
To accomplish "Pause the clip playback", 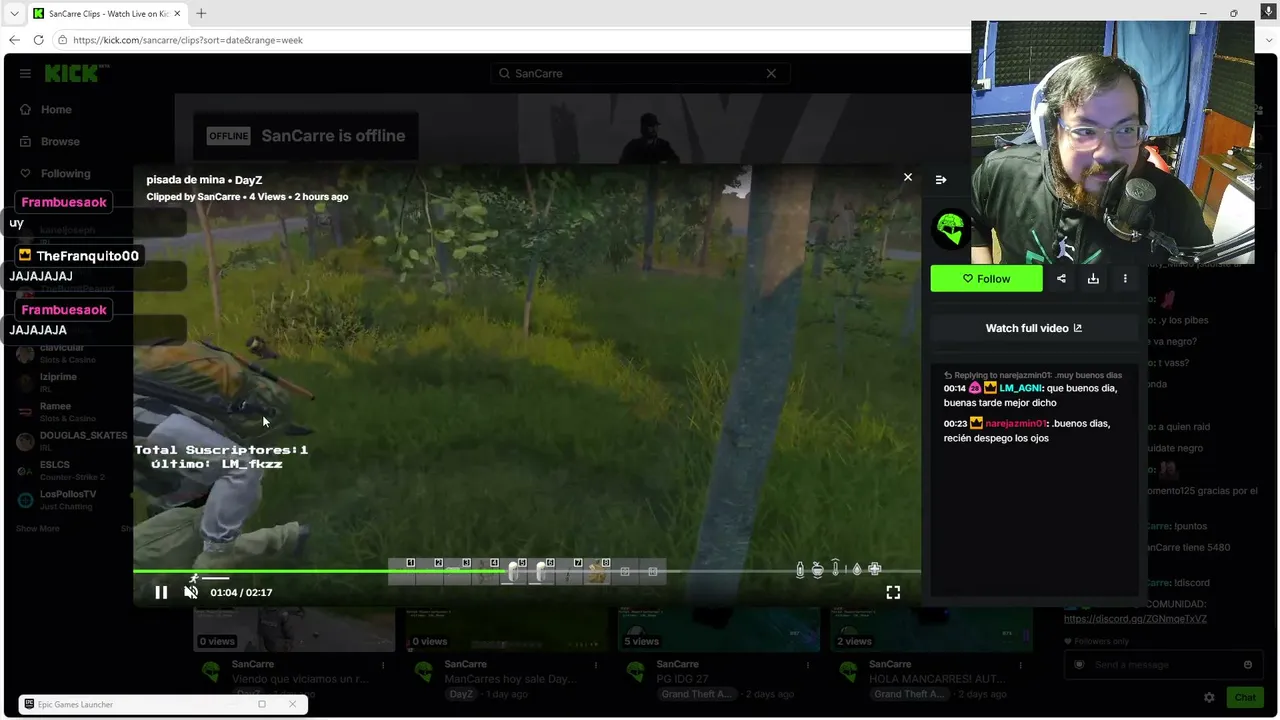I will click(x=161, y=592).
